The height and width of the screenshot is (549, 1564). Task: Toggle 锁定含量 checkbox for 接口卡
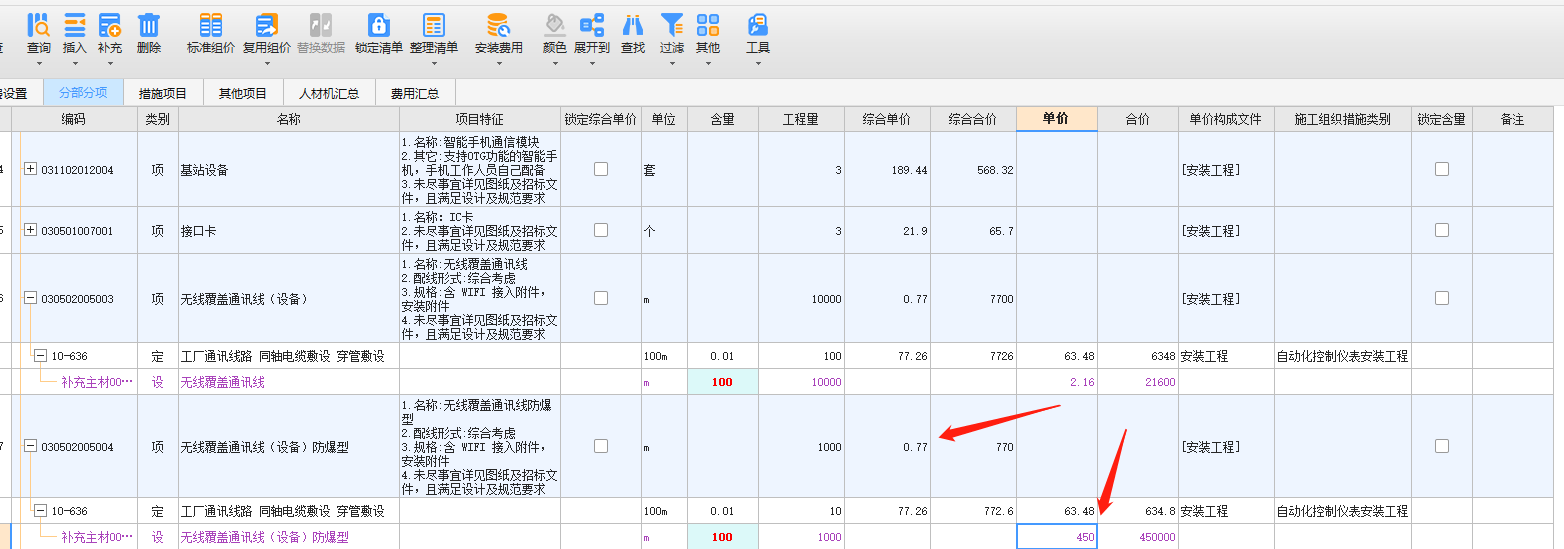pyautogui.click(x=1442, y=230)
